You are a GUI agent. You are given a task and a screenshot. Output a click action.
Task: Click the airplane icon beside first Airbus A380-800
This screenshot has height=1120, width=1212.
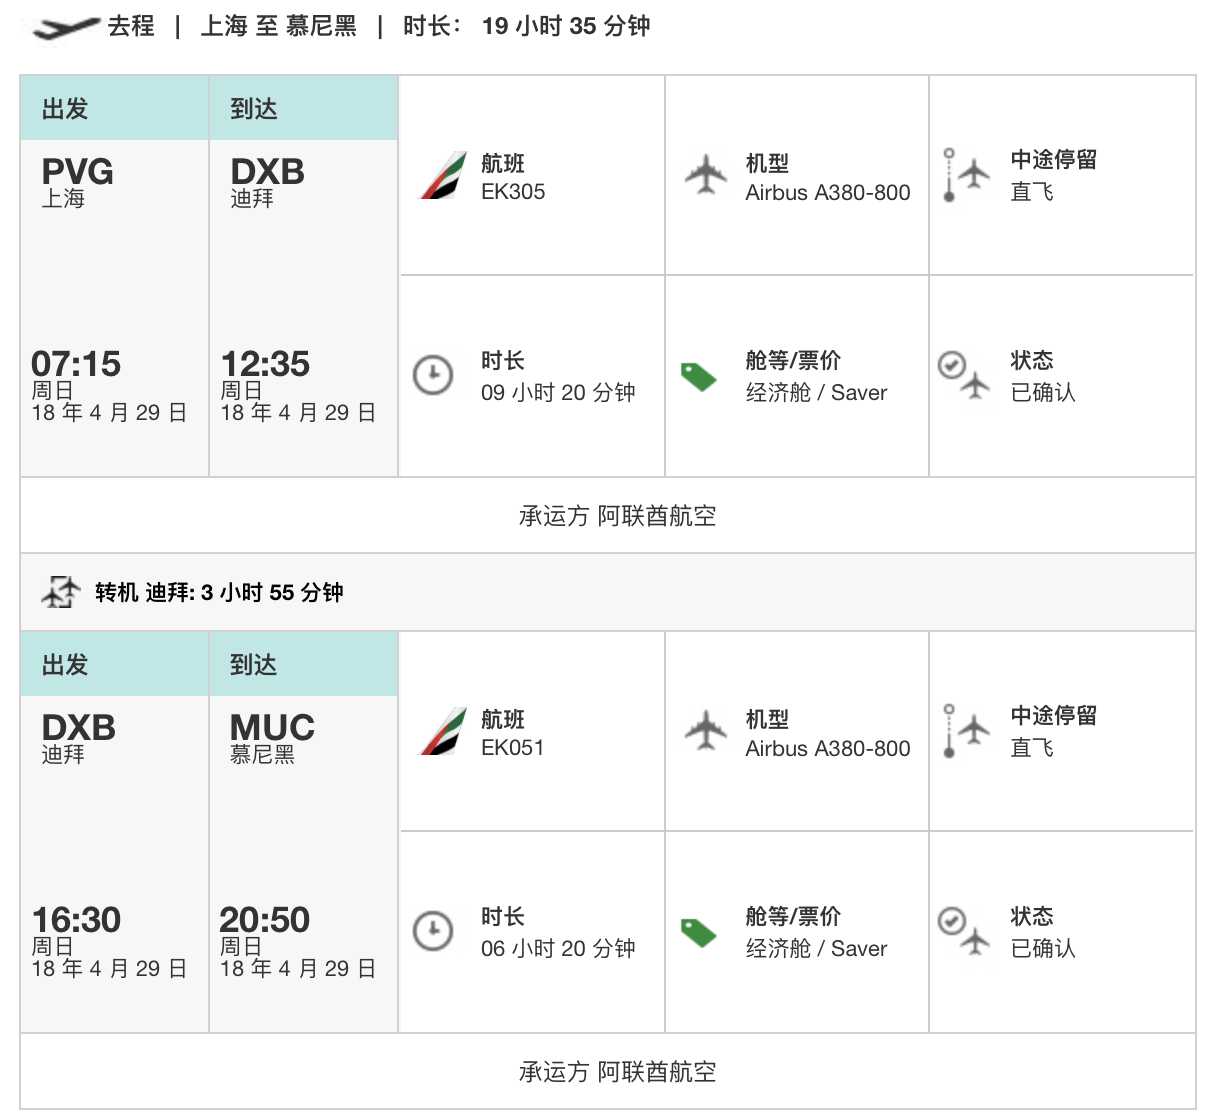point(707,175)
